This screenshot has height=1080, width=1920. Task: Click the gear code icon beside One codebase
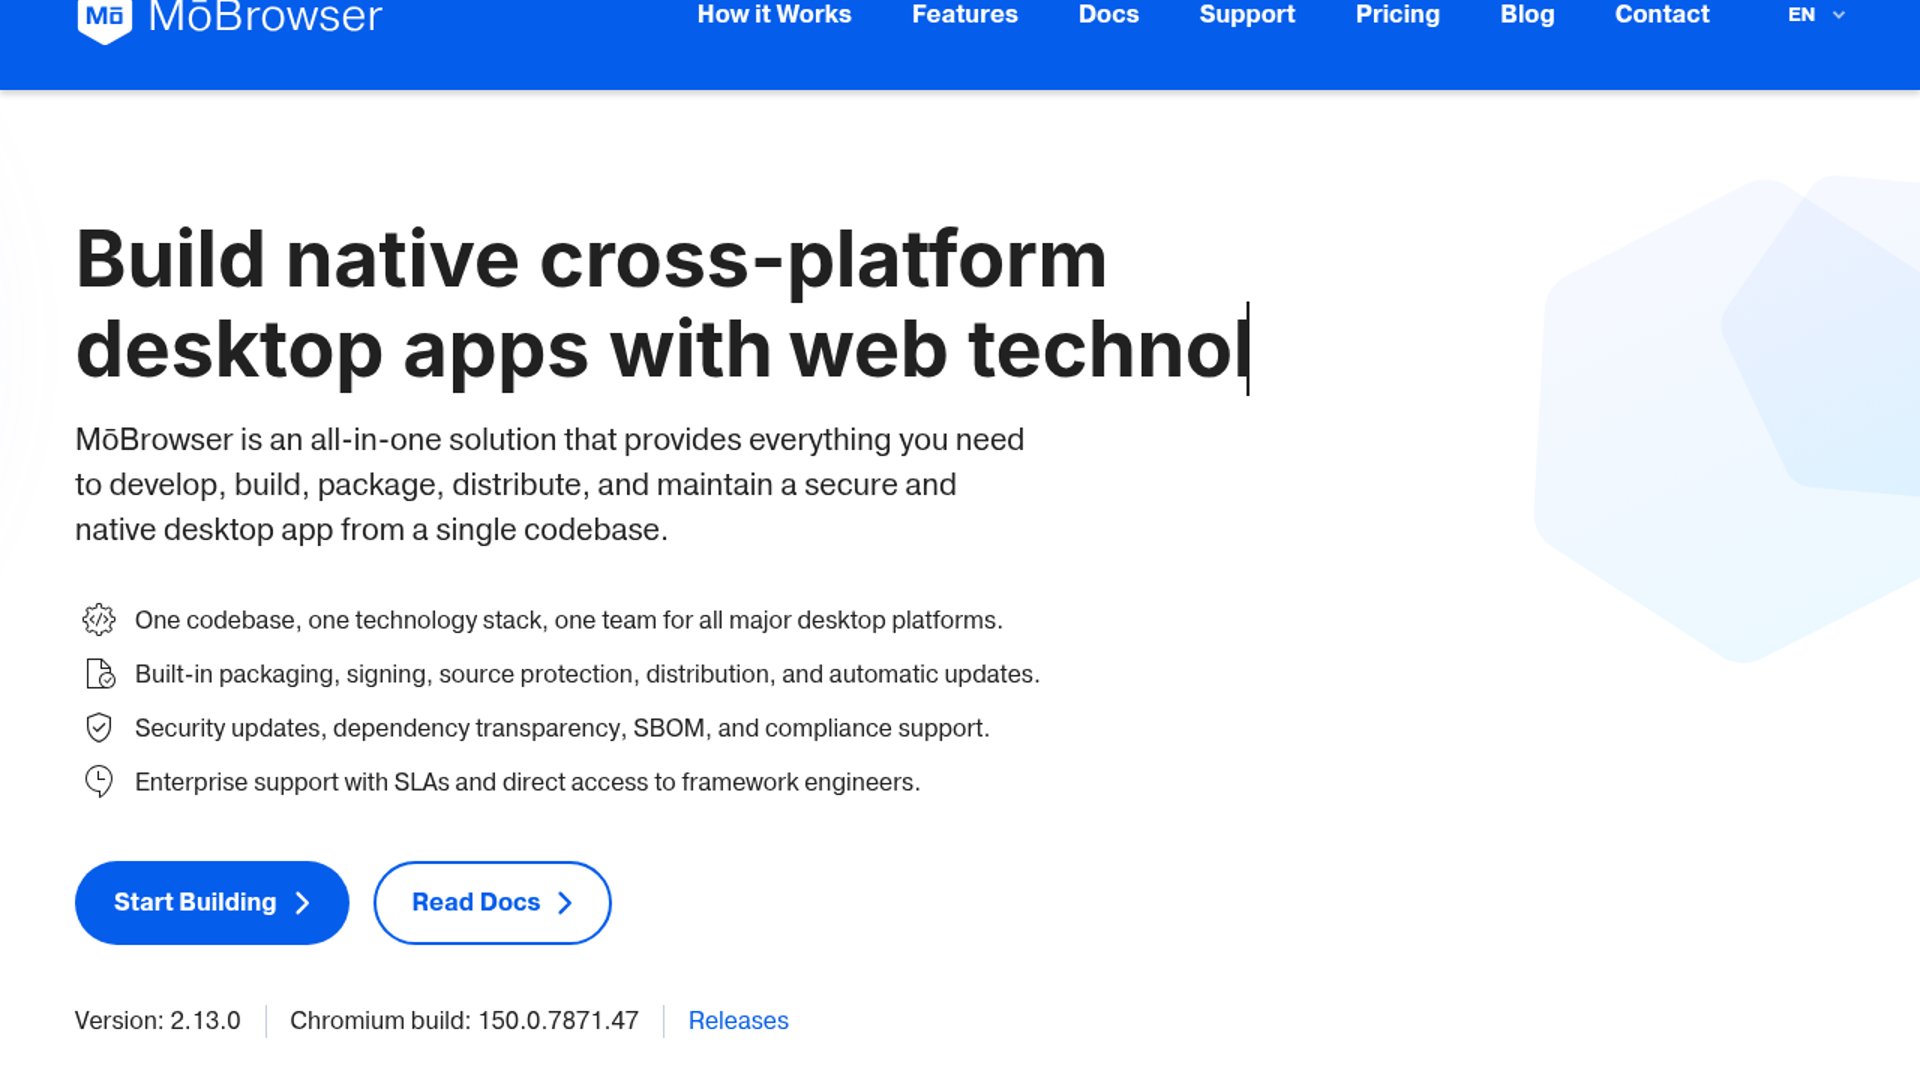pyautogui.click(x=99, y=620)
